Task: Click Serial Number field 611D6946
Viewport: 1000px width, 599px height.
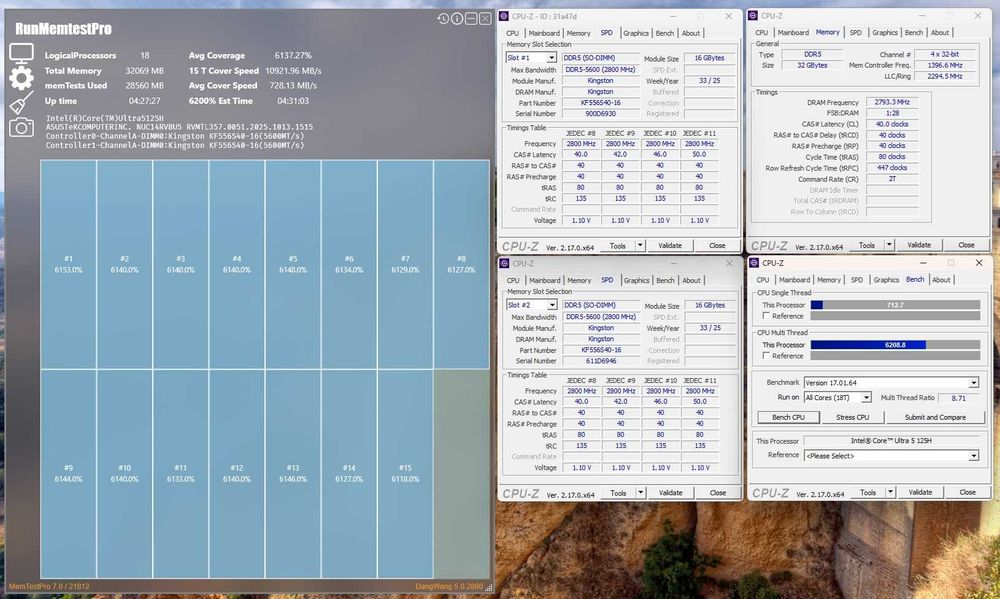Action: tap(601, 361)
